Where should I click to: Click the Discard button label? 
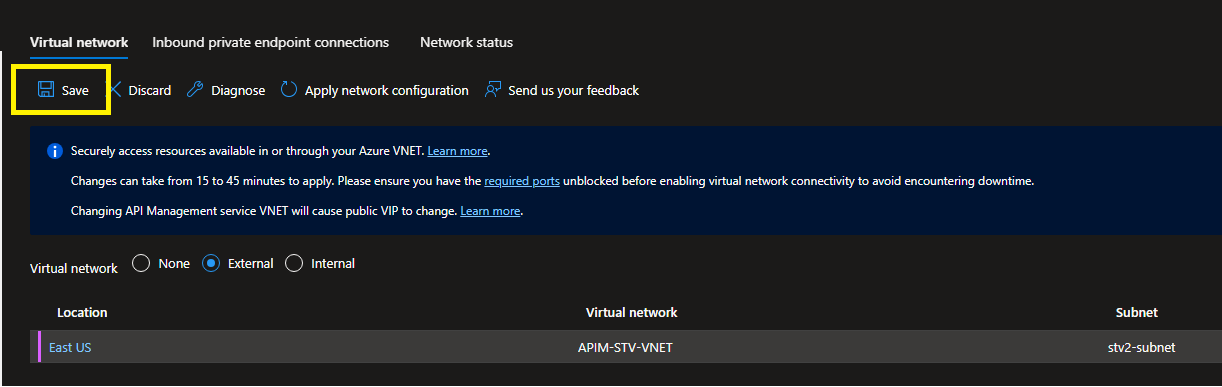[150, 90]
